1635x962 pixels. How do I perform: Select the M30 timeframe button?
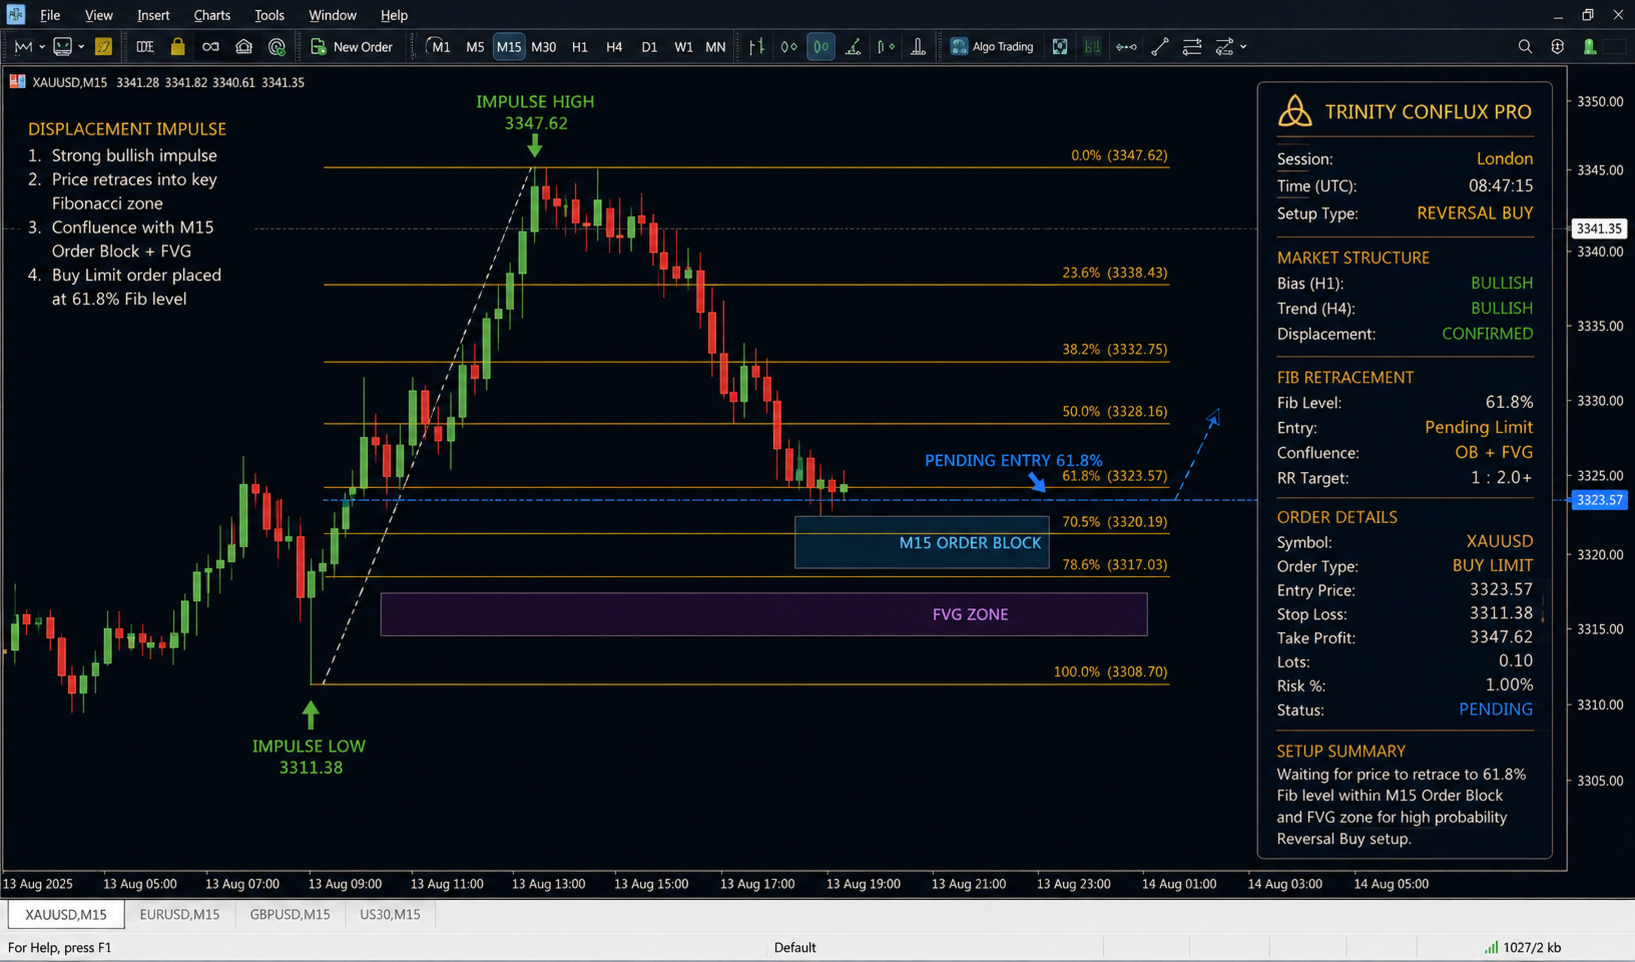[x=543, y=47]
